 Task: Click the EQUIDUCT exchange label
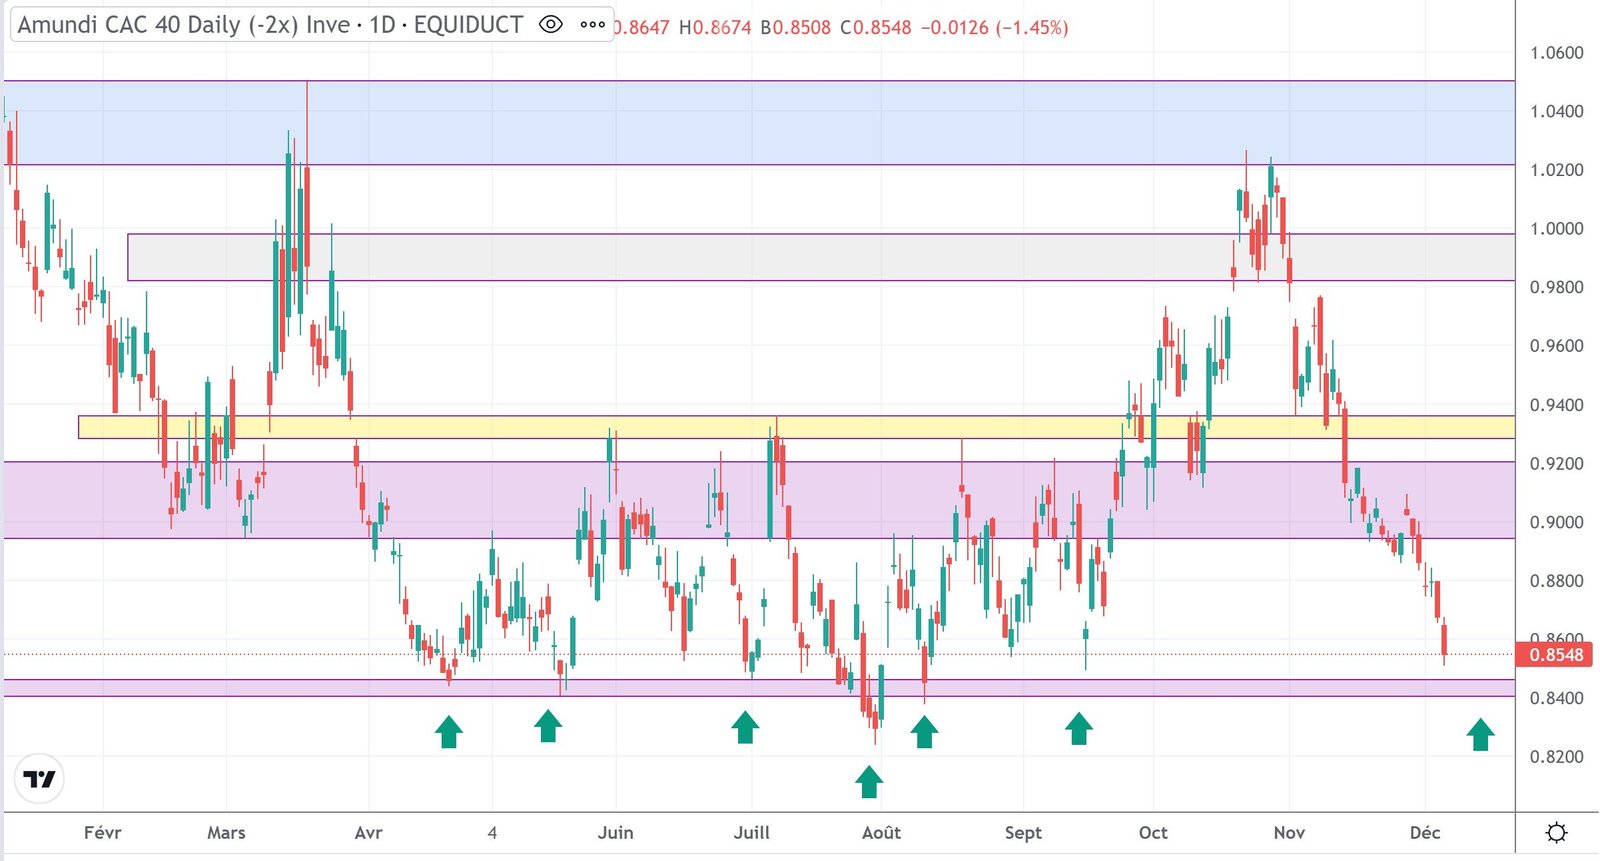(468, 25)
